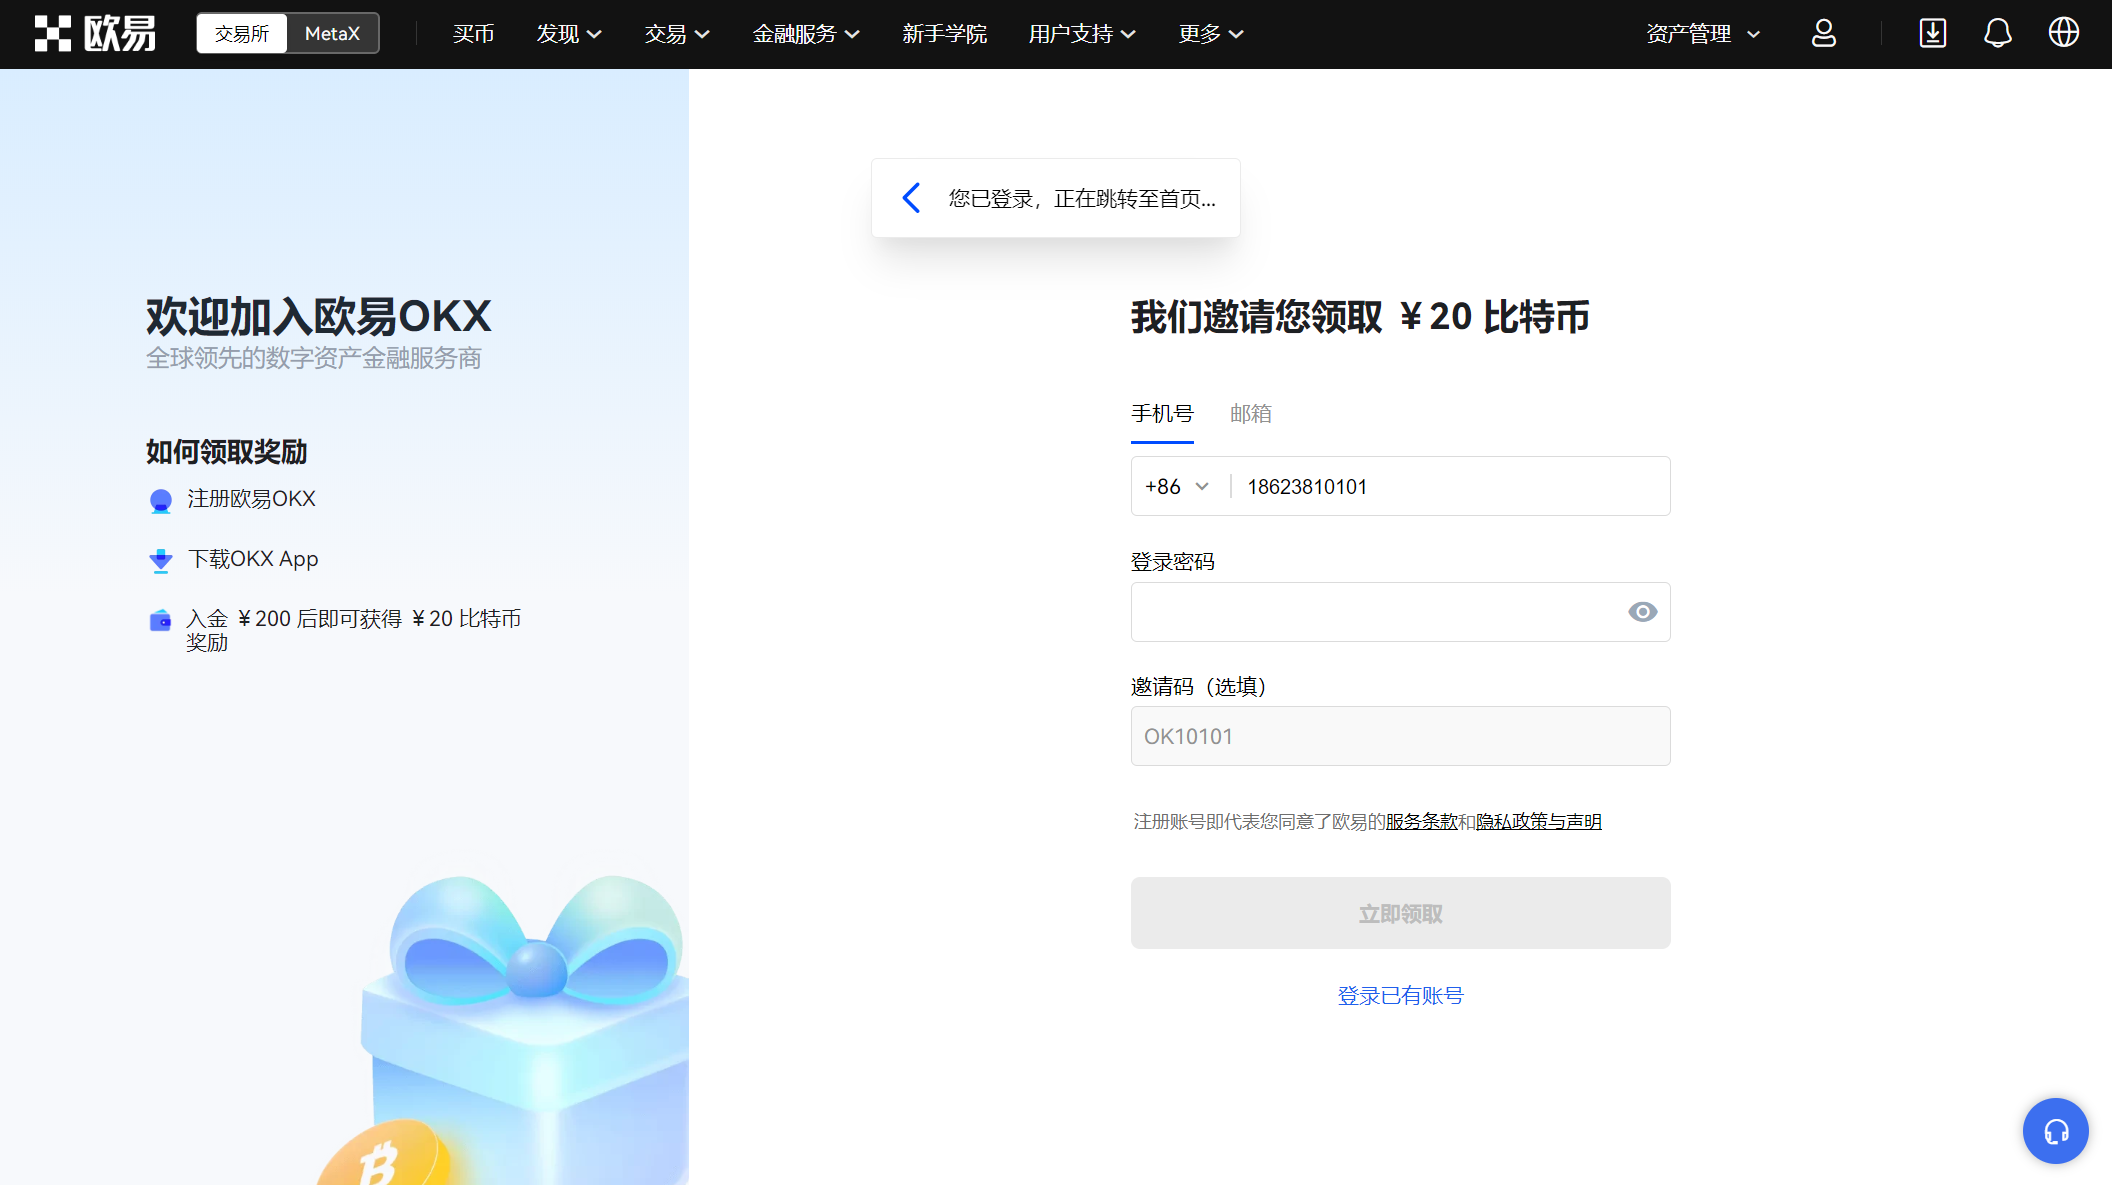
Task: Click the 入金 ¥200 reward step text
Action: [x=353, y=631]
